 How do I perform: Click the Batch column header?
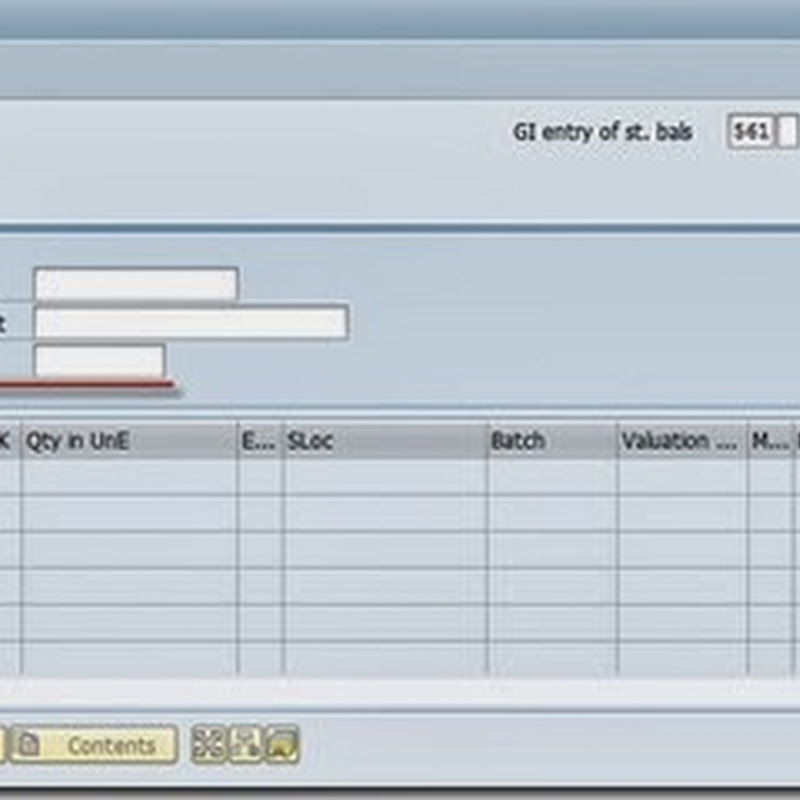pyautogui.click(x=552, y=441)
